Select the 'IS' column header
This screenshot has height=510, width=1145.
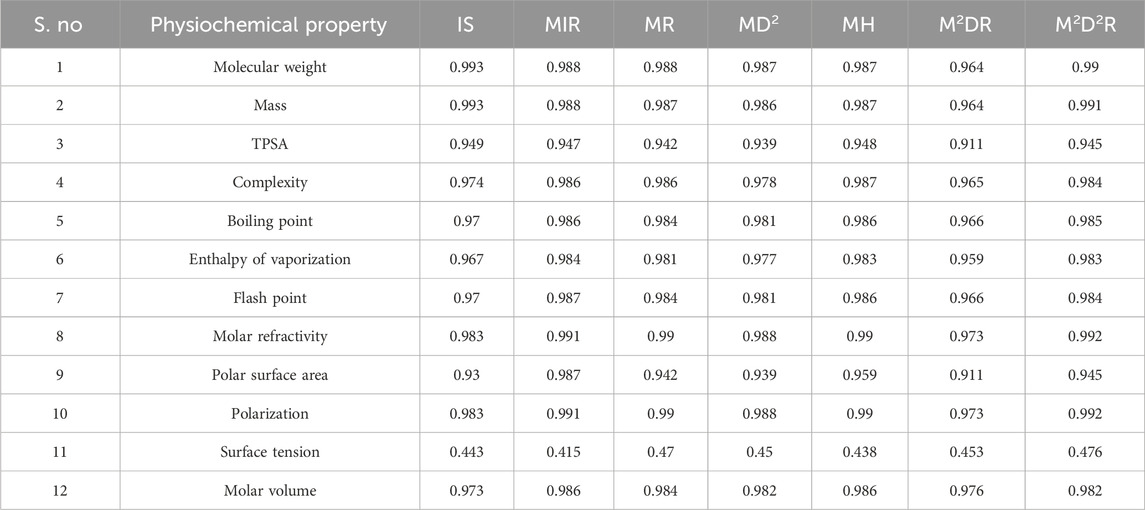click(465, 26)
